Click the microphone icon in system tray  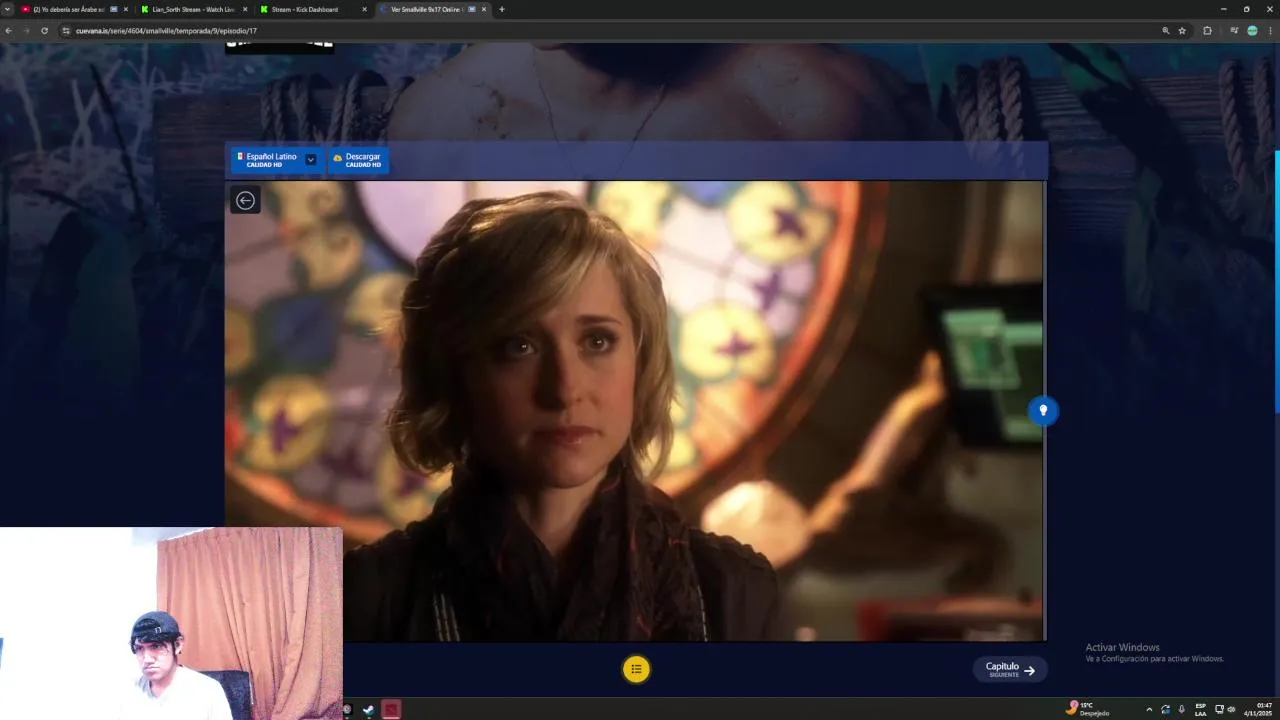pos(1181,709)
